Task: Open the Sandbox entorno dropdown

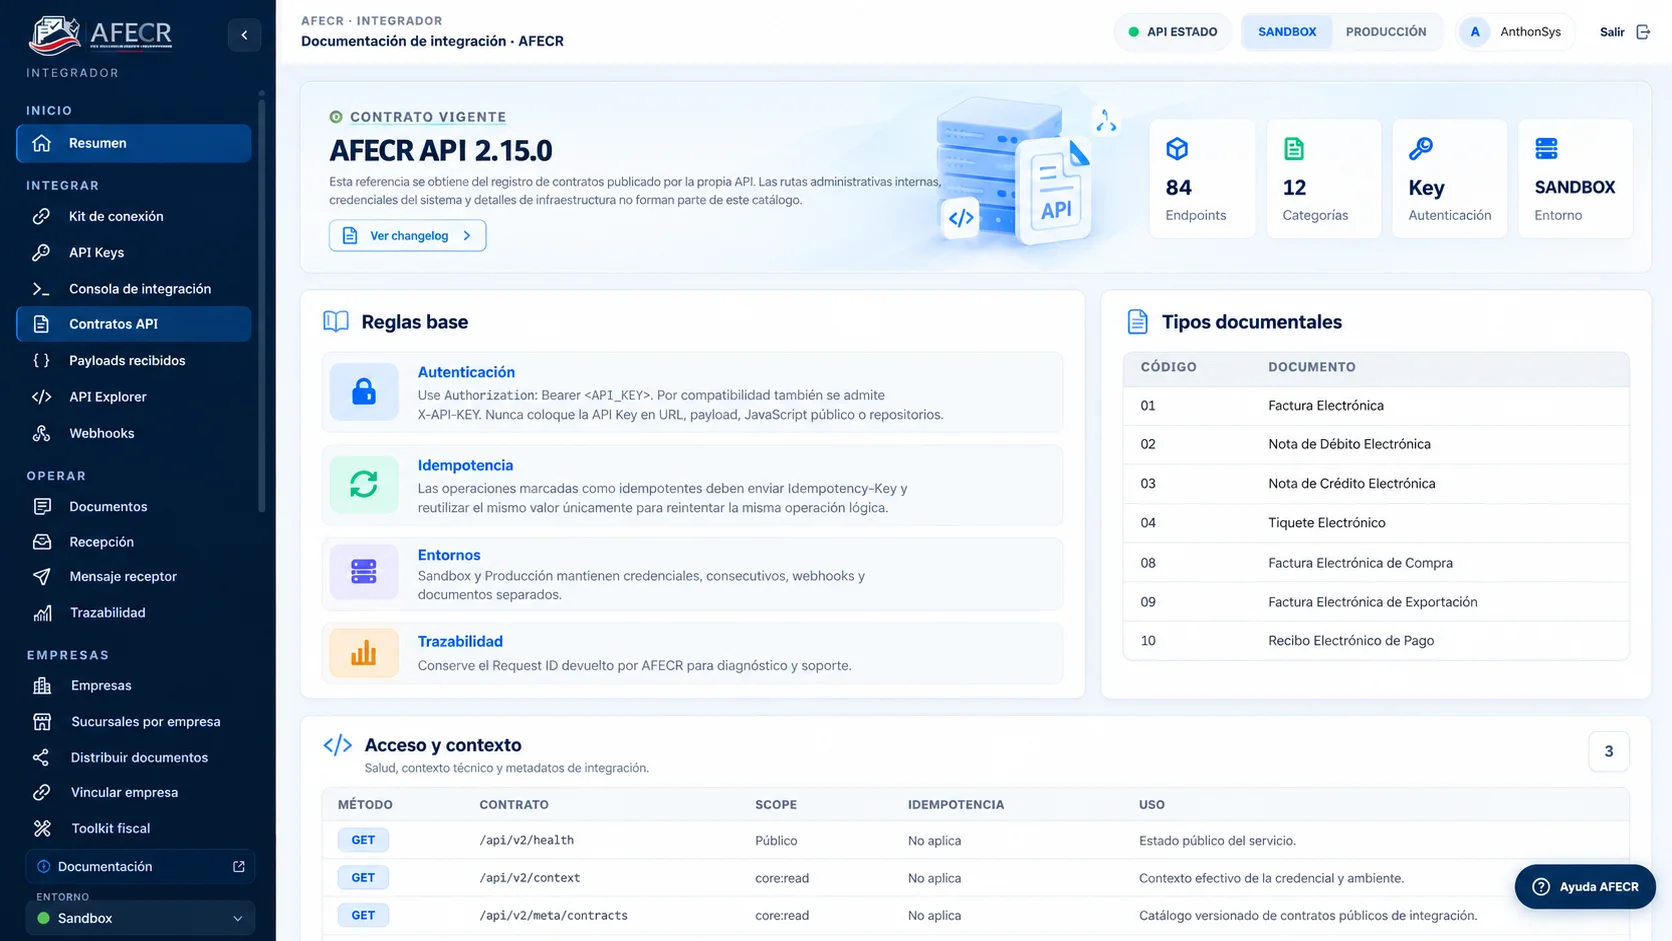Action: [140, 918]
